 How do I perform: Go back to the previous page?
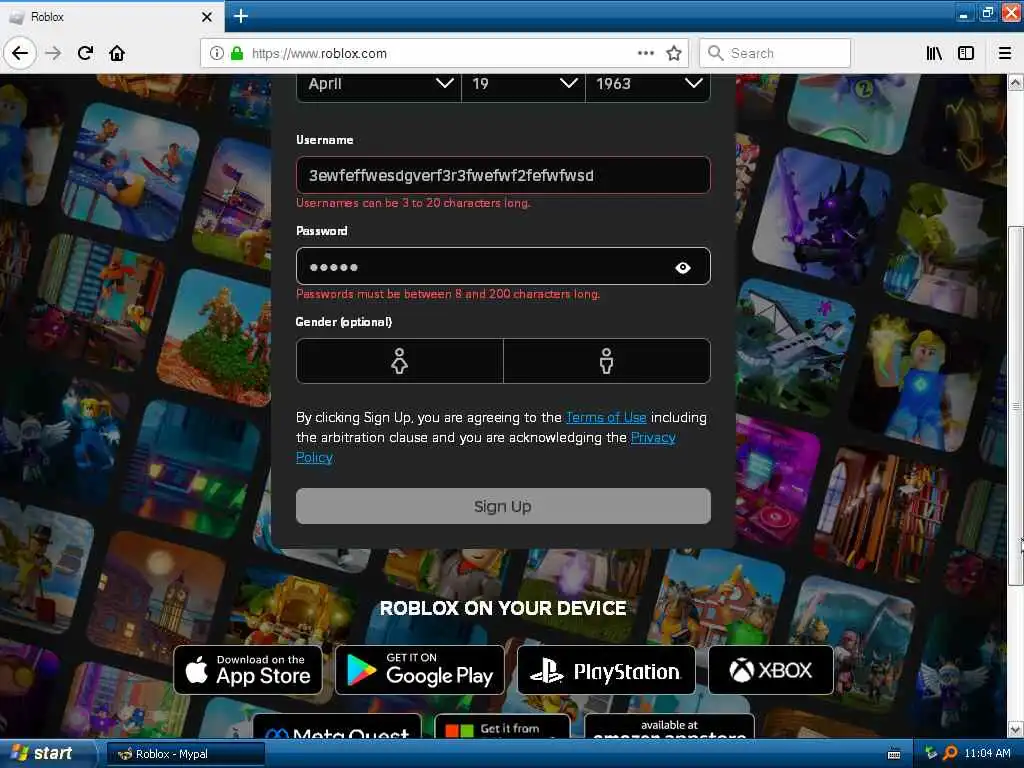pyautogui.click(x=20, y=53)
